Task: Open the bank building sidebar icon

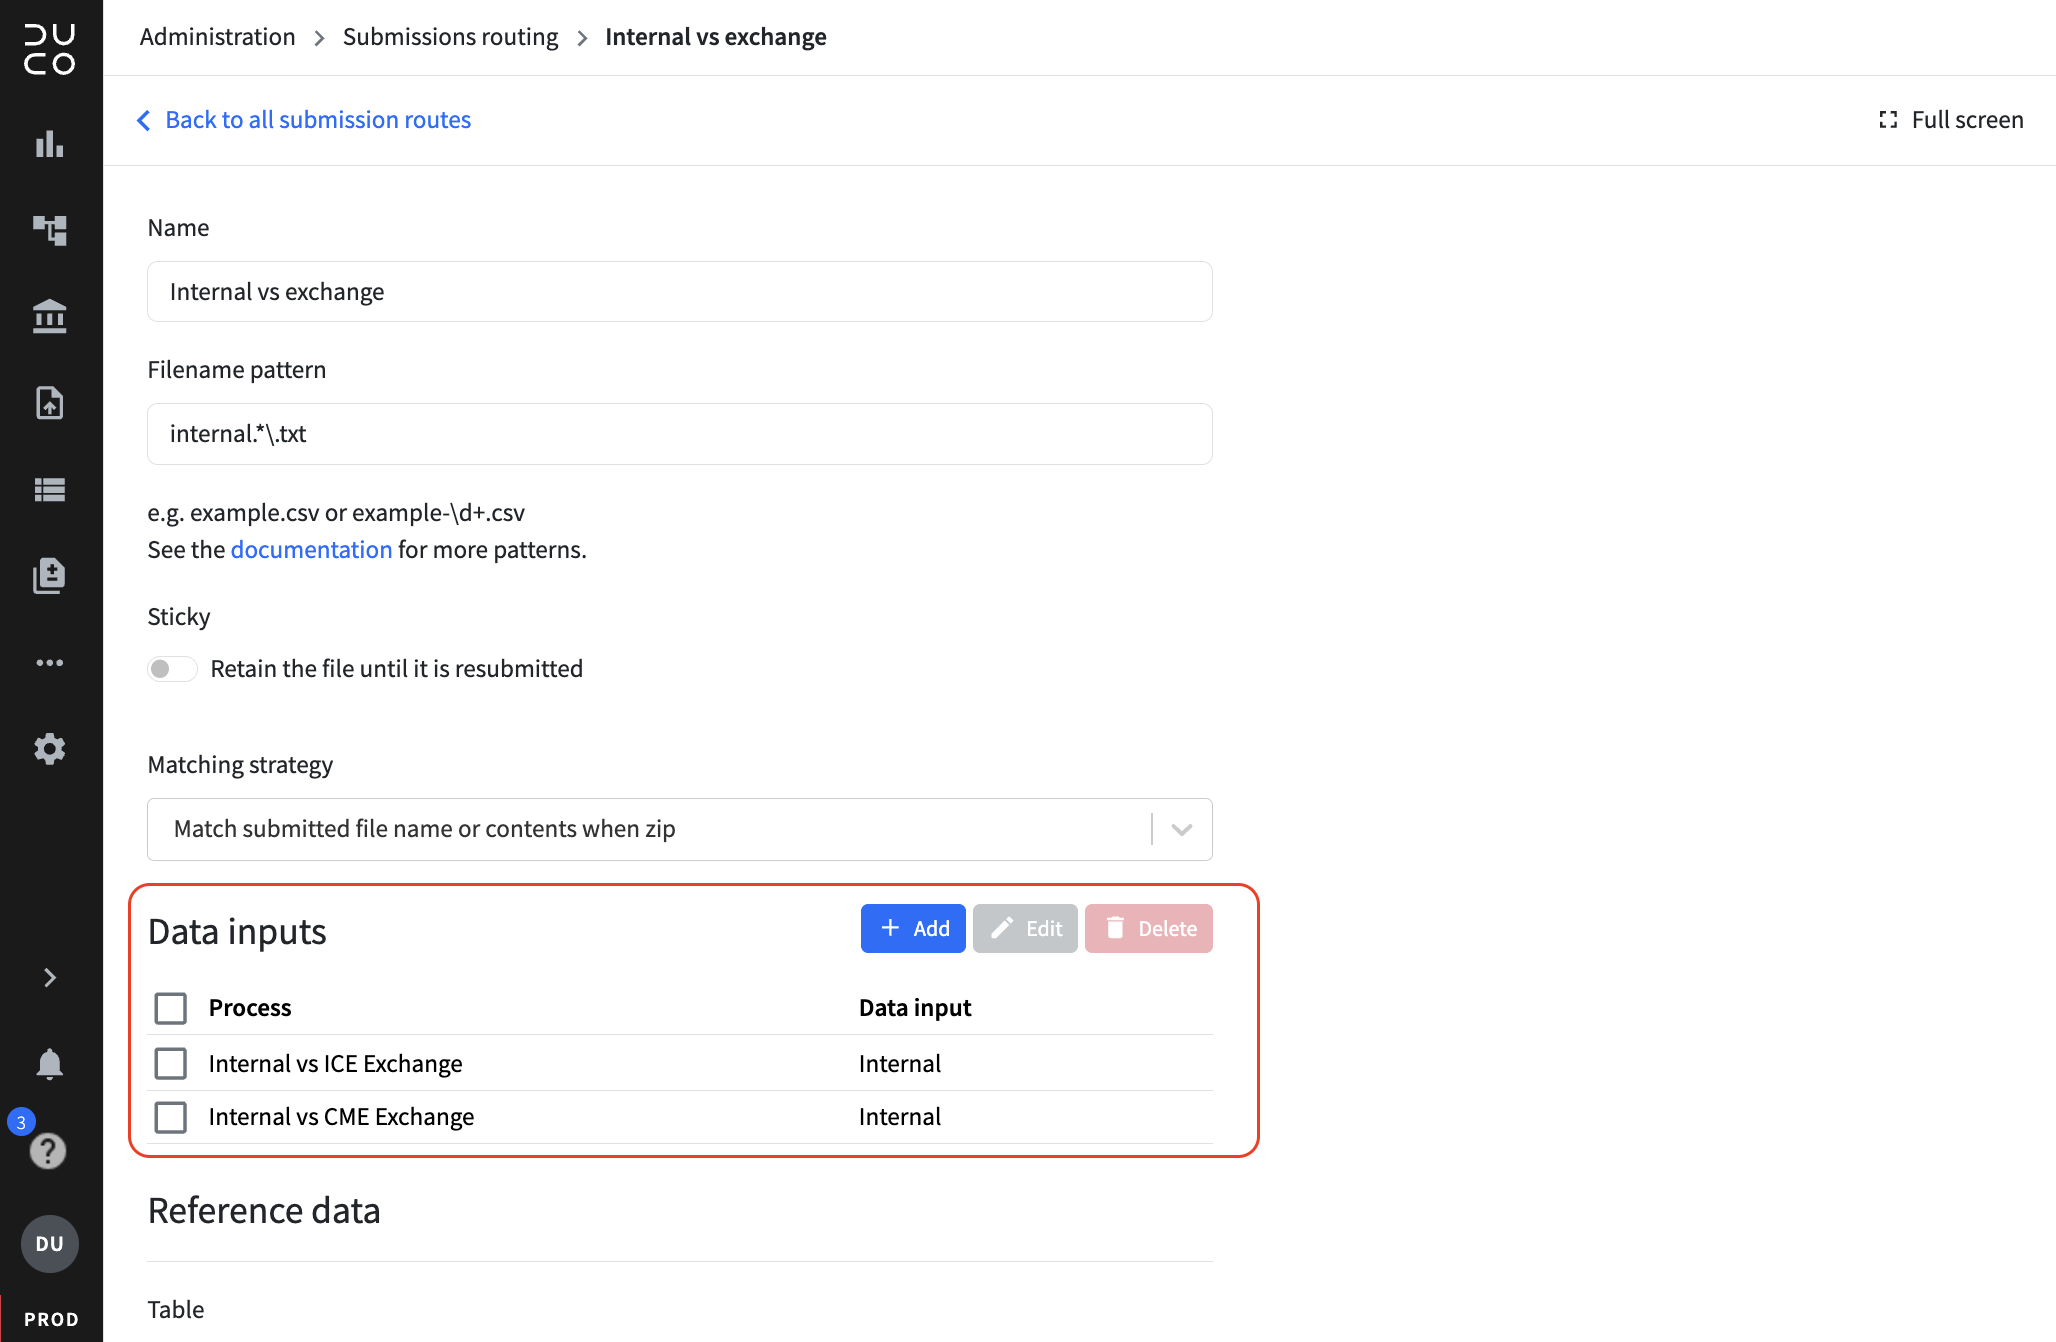Action: [49, 316]
